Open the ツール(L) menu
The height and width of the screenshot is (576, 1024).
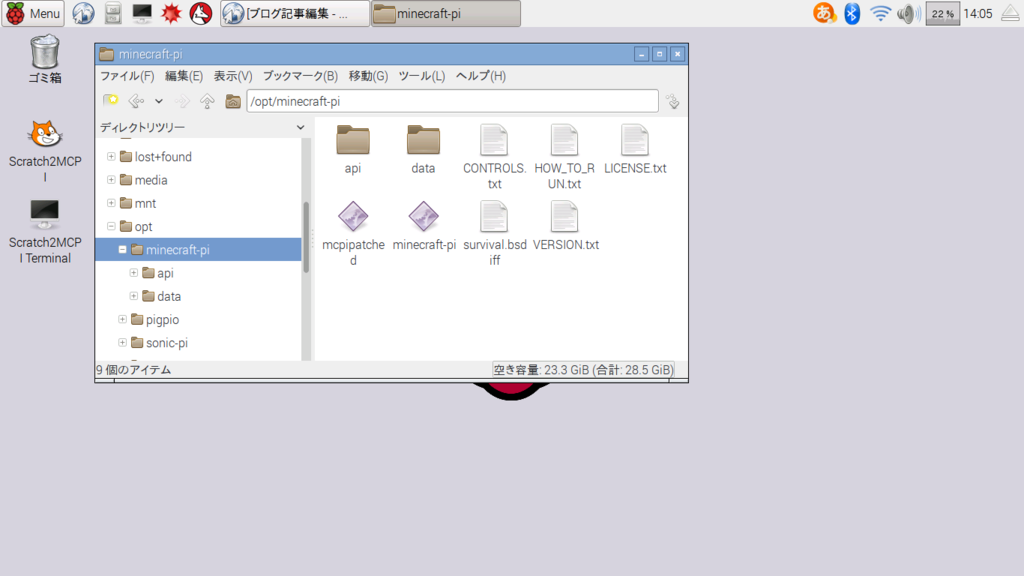point(422,76)
